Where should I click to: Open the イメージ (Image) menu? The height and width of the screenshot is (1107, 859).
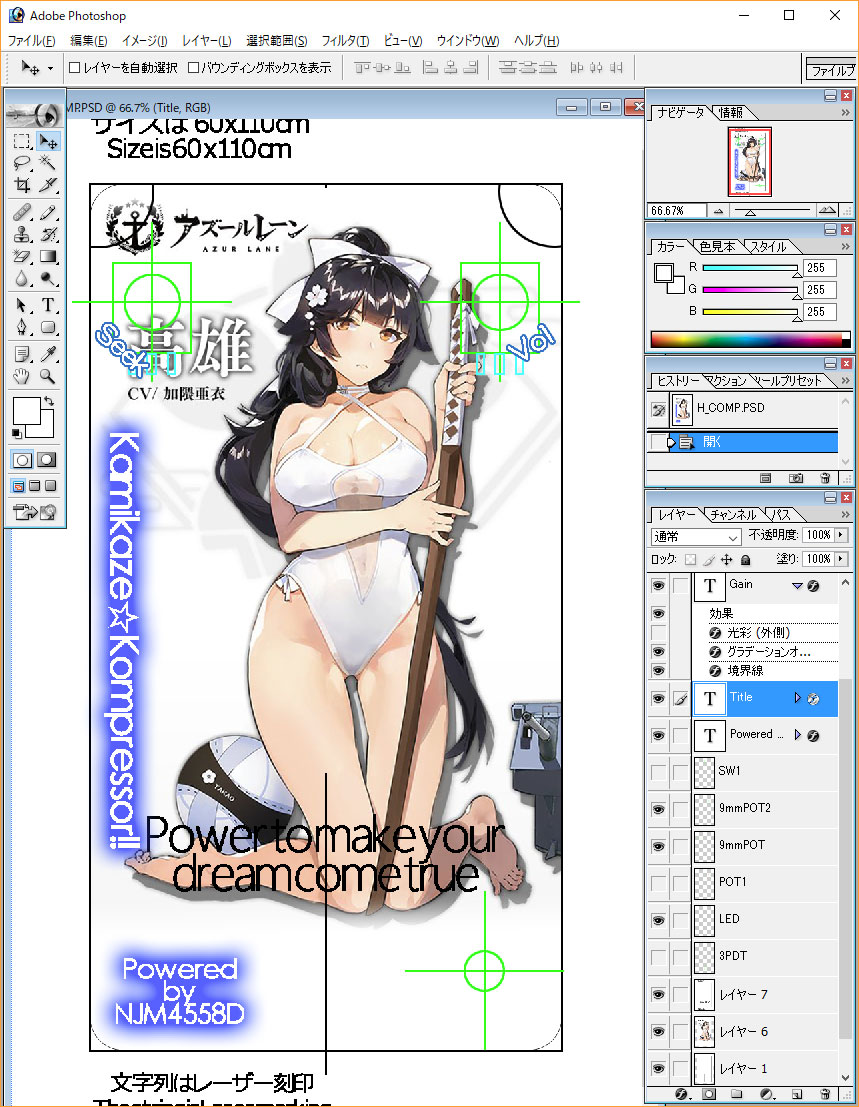tap(145, 41)
